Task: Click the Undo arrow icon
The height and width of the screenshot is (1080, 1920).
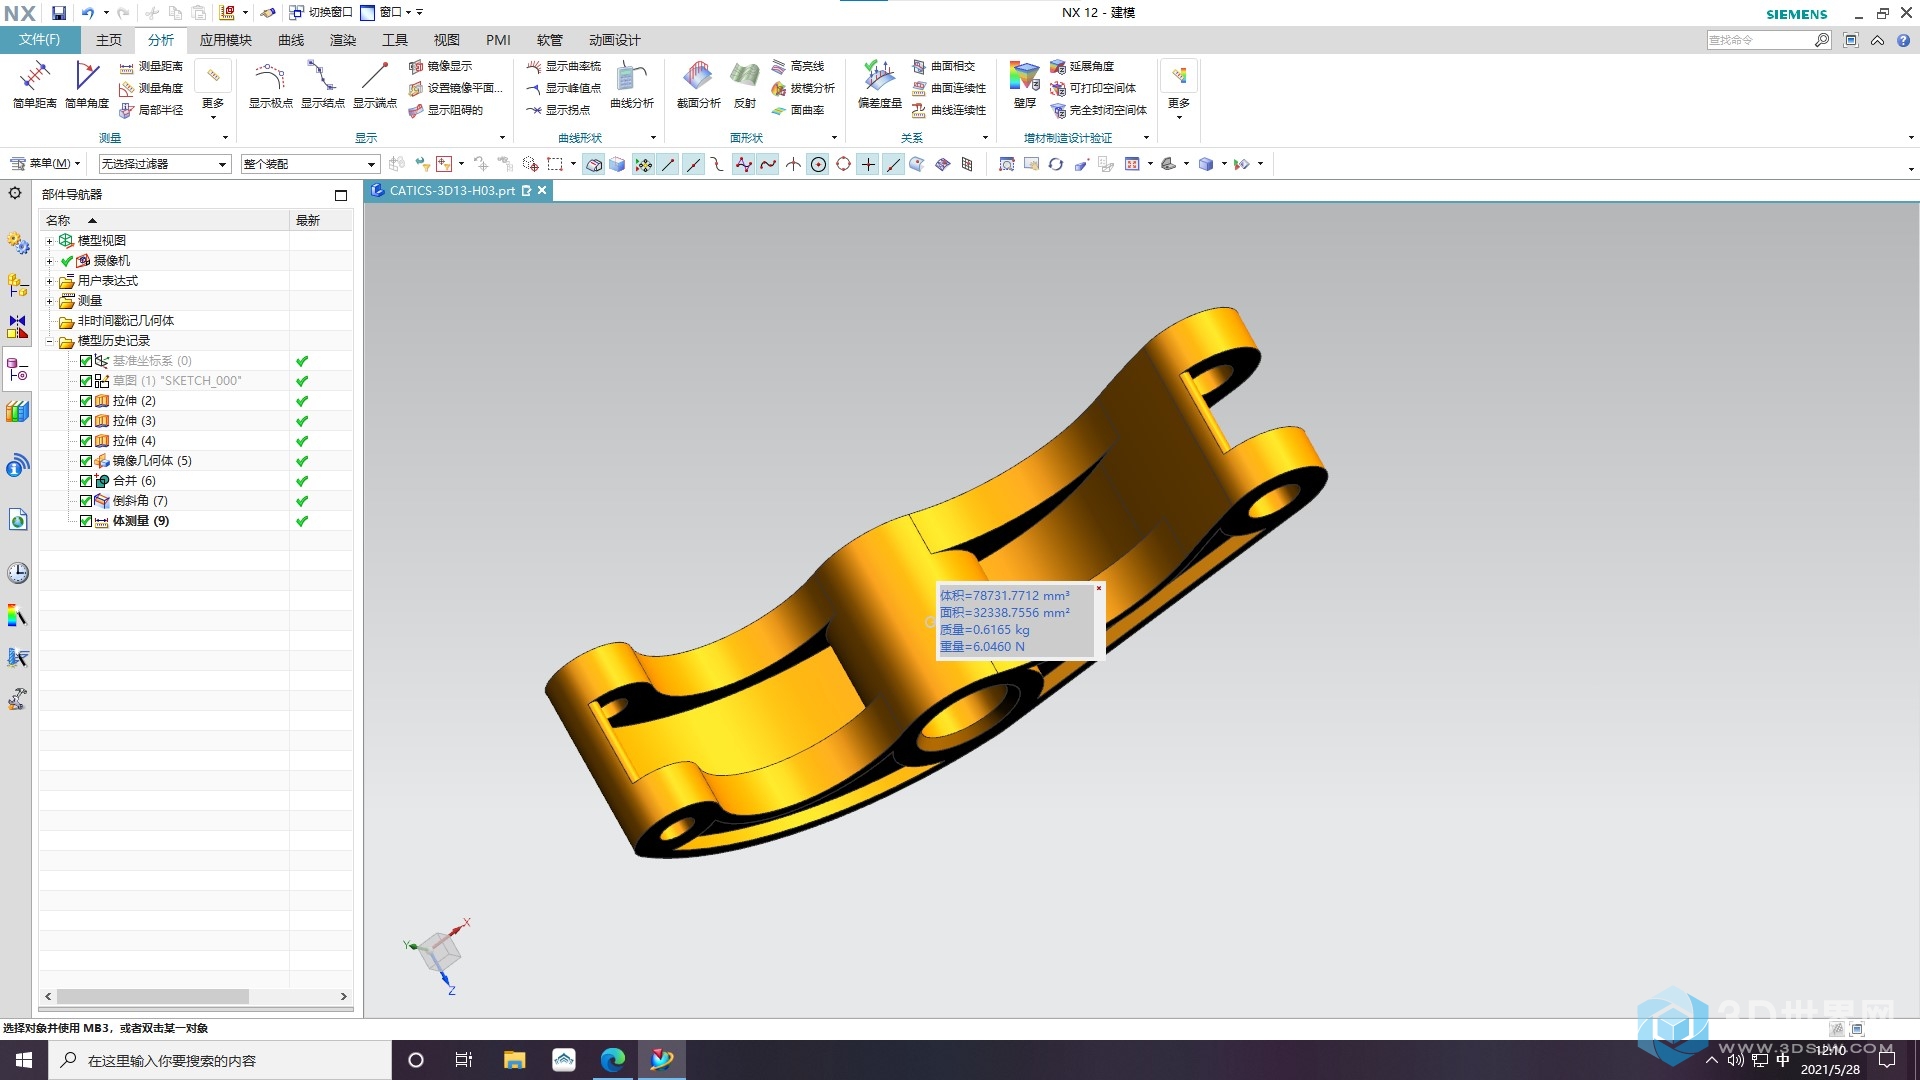Action: coord(88,13)
